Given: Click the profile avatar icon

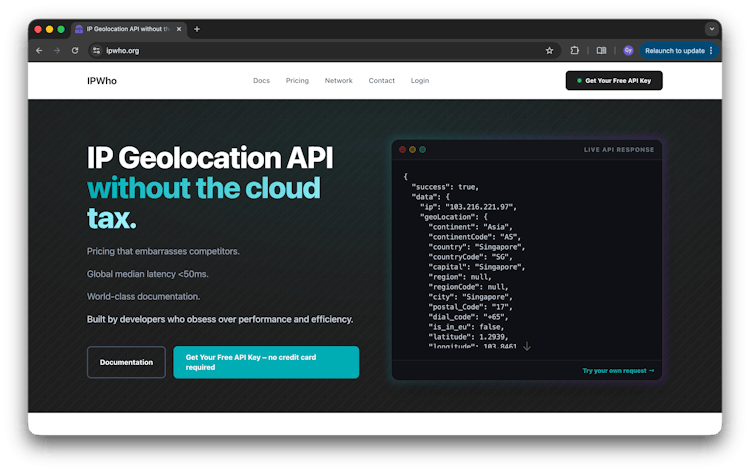Looking at the screenshot, I should pos(628,50).
